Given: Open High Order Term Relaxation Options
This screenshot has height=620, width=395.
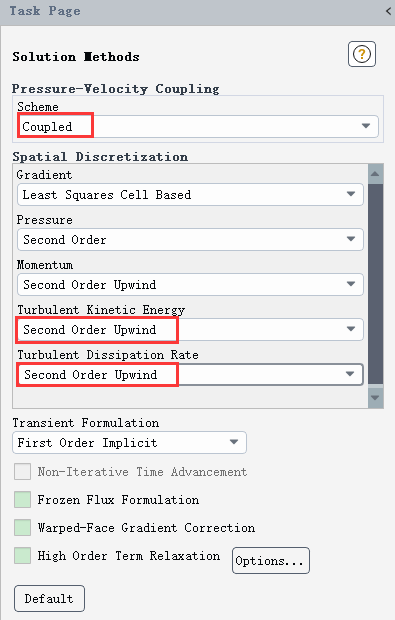Looking at the screenshot, I should [271, 560].
